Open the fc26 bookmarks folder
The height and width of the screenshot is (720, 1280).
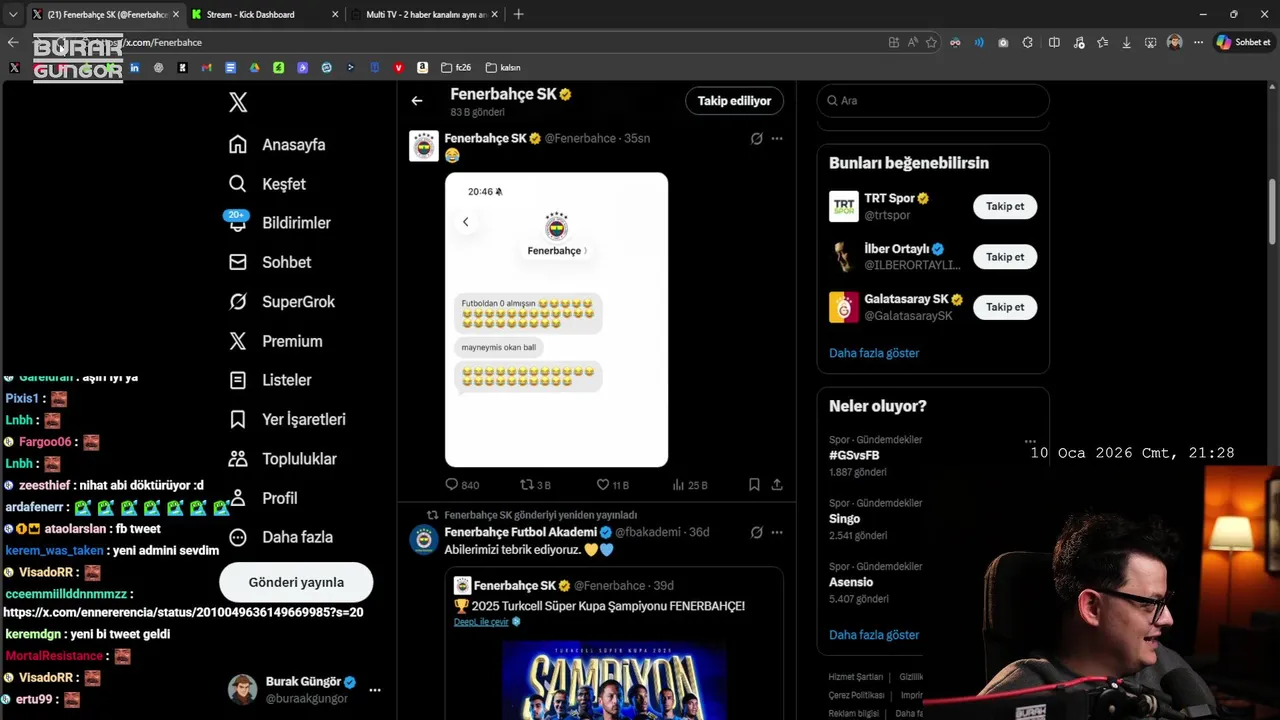pos(455,68)
